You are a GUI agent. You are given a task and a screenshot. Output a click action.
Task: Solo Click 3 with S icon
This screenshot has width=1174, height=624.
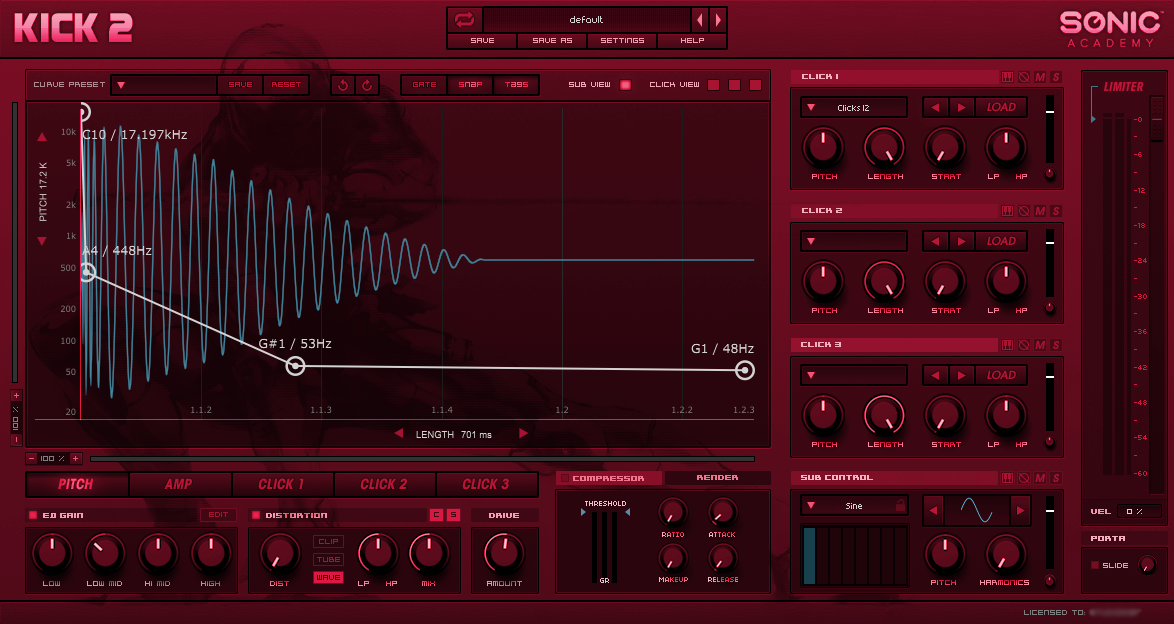(1056, 345)
